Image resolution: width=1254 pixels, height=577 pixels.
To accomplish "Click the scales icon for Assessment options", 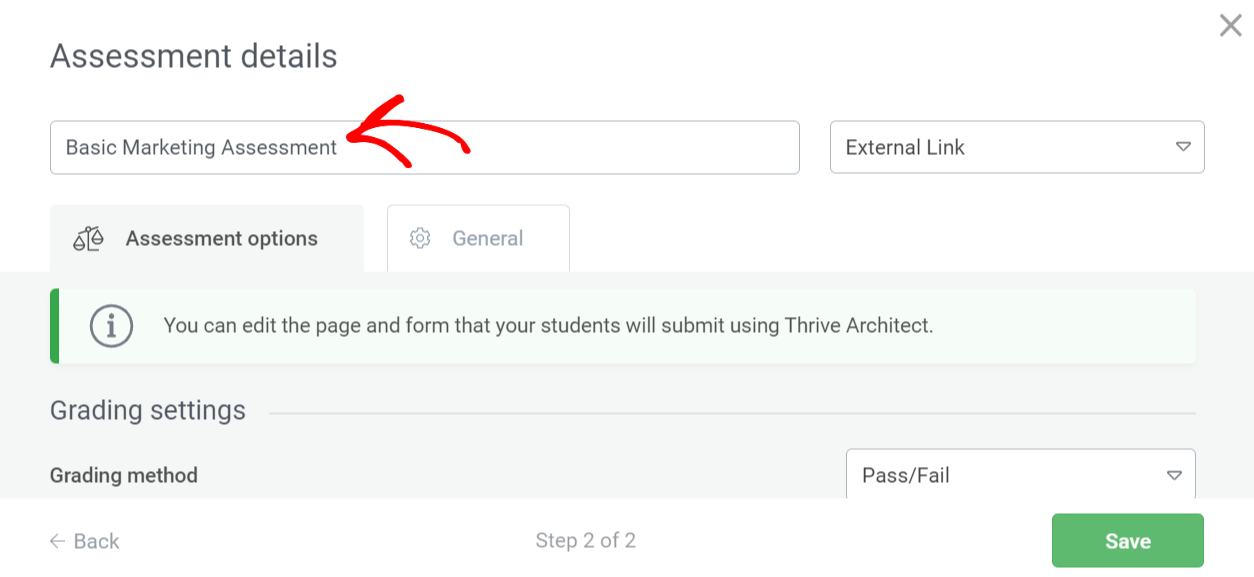I will (88, 239).
